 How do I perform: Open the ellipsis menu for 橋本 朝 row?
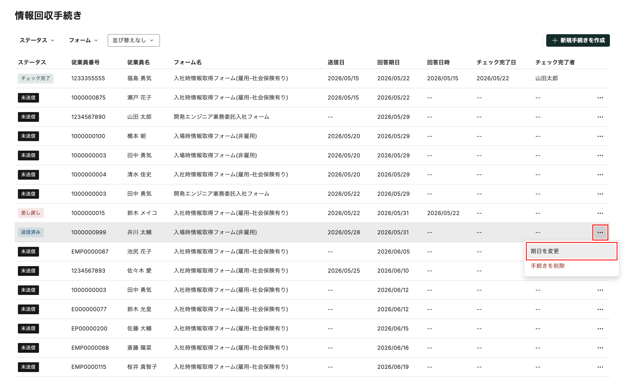(x=600, y=136)
